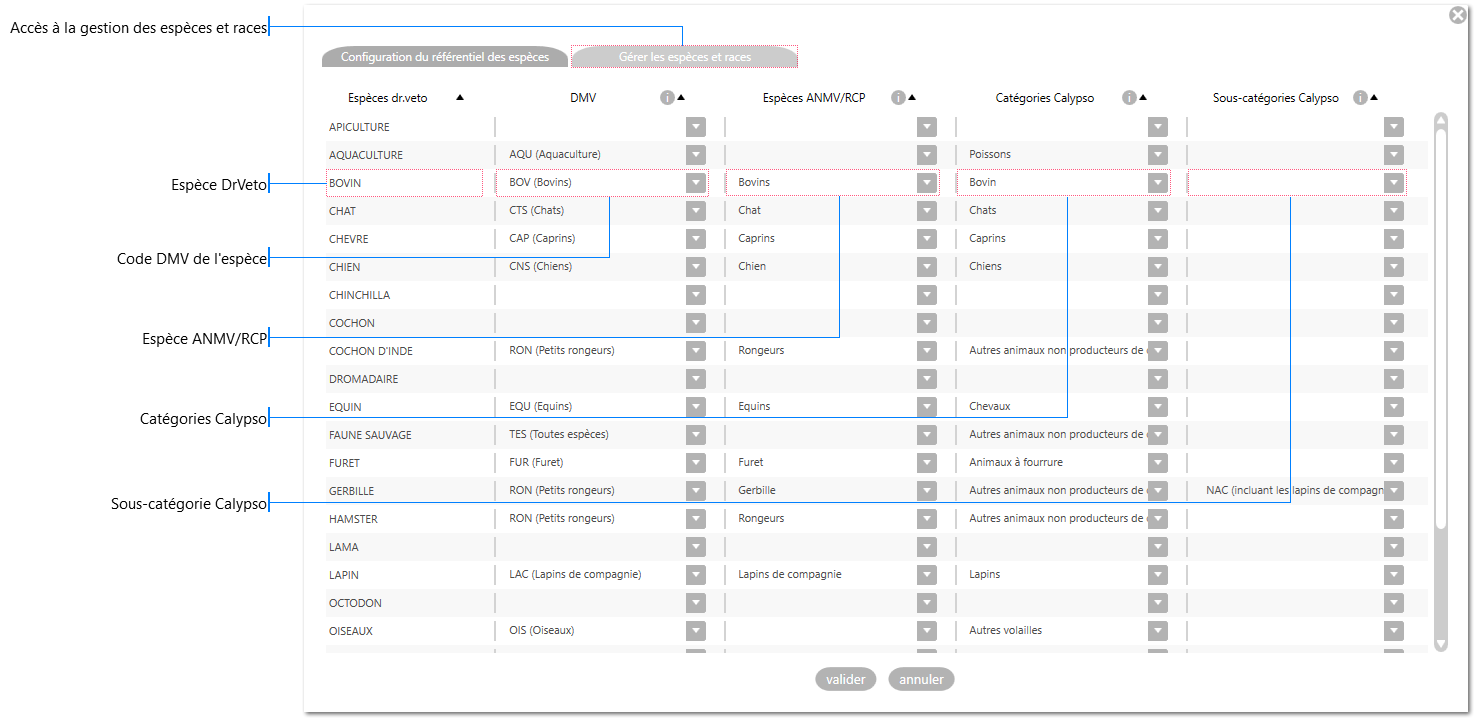1477x721 pixels.
Task: Select the LAPIN species name
Action: 344,575
